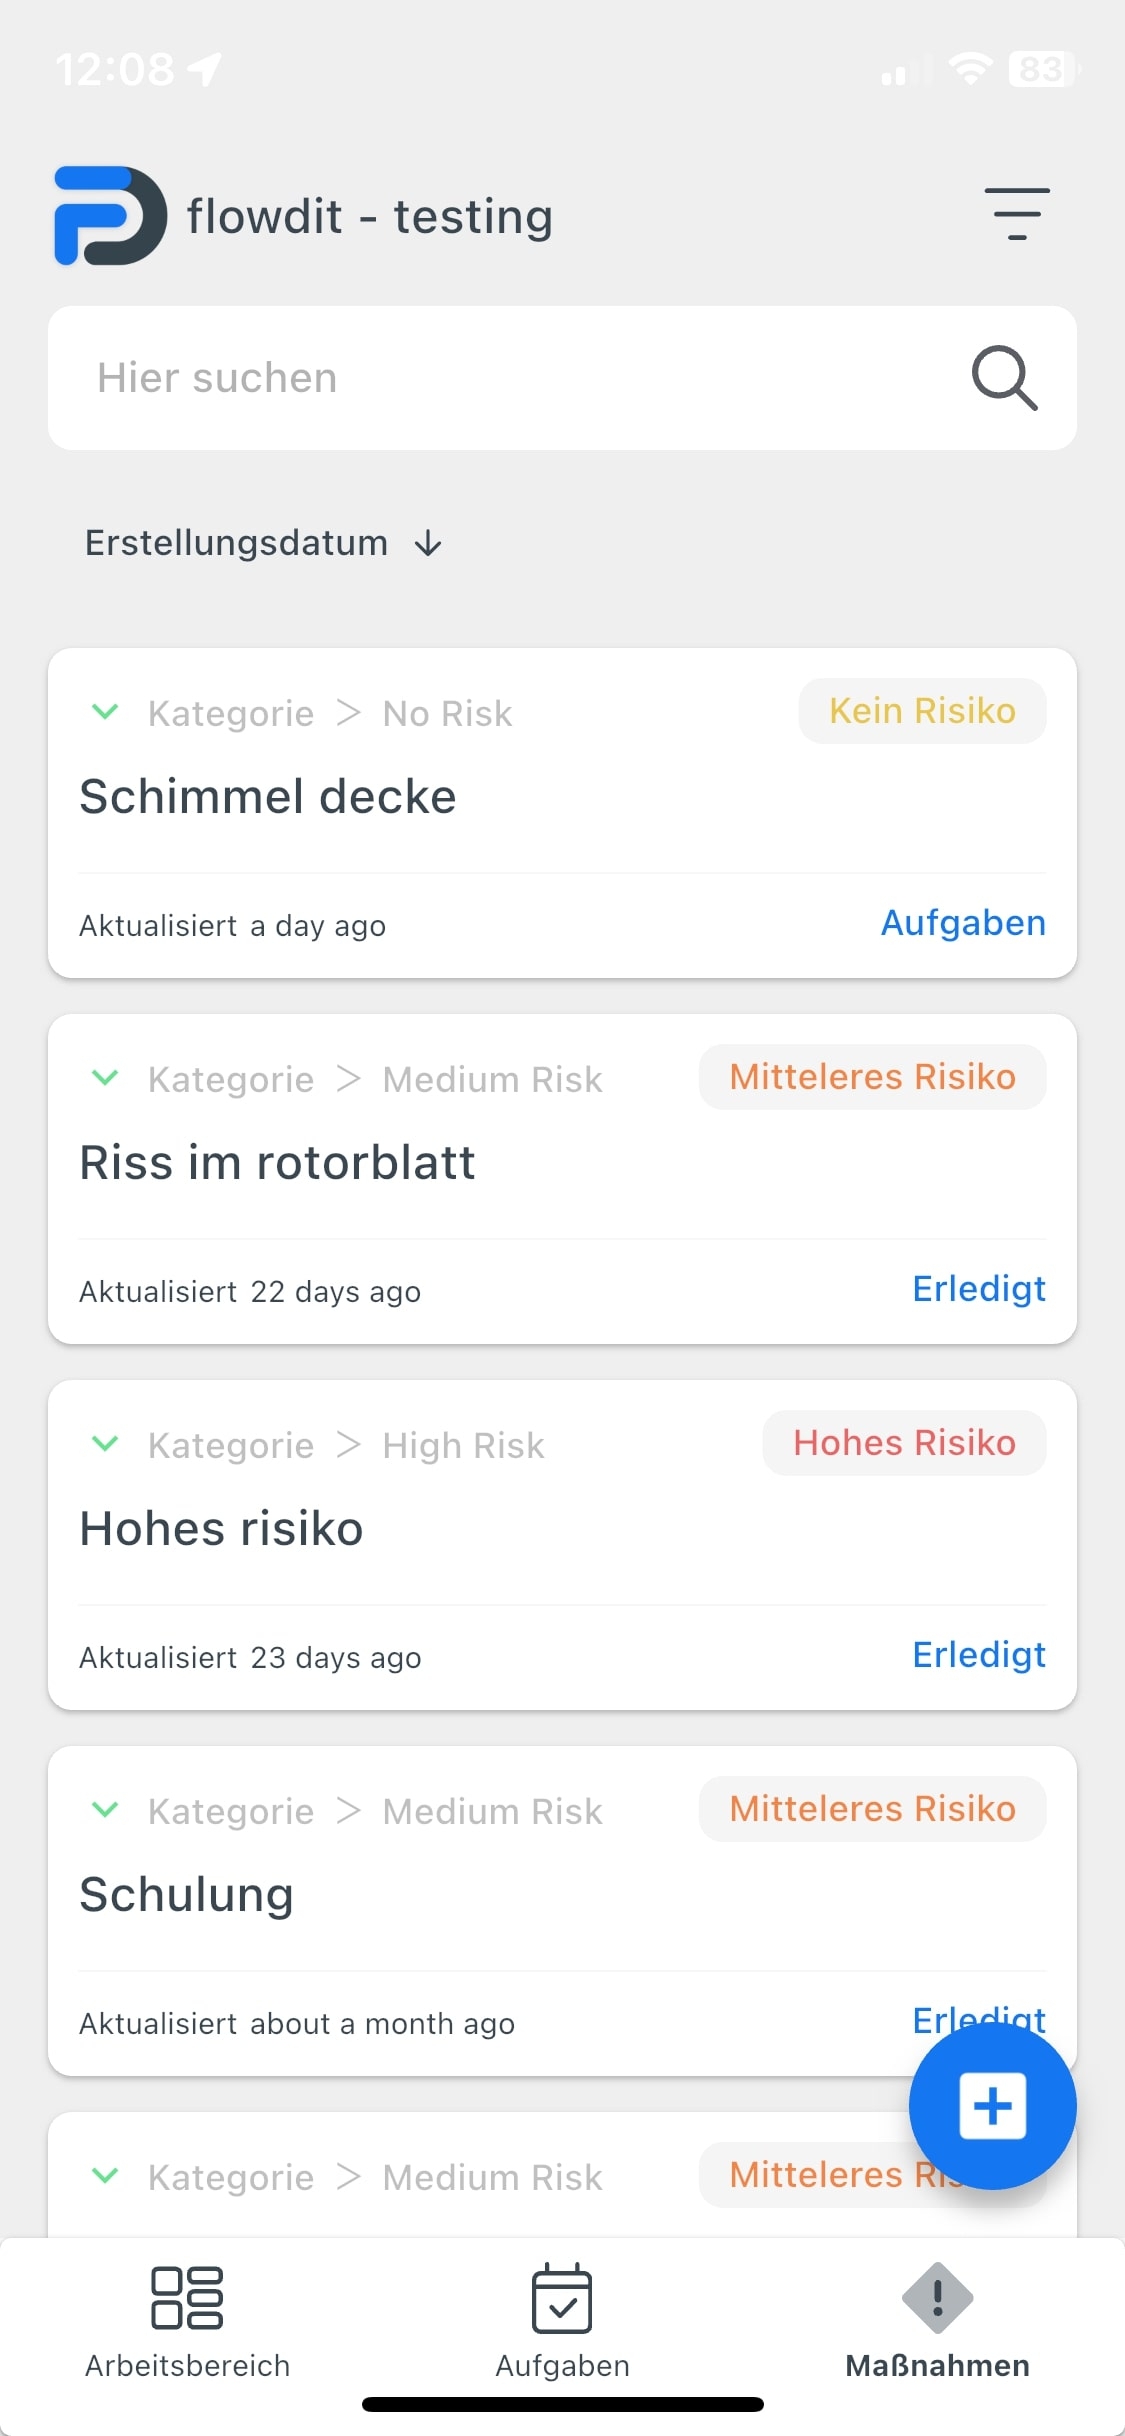Toggle the Schulung card chevron
1125x2436 pixels.
pos(105,1810)
